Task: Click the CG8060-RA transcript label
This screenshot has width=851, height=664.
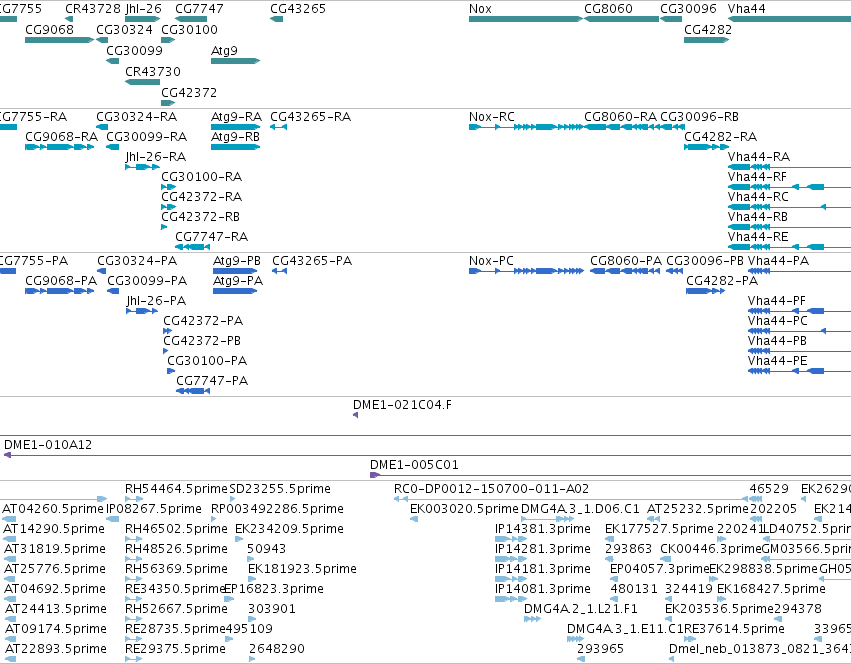Action: pos(620,117)
